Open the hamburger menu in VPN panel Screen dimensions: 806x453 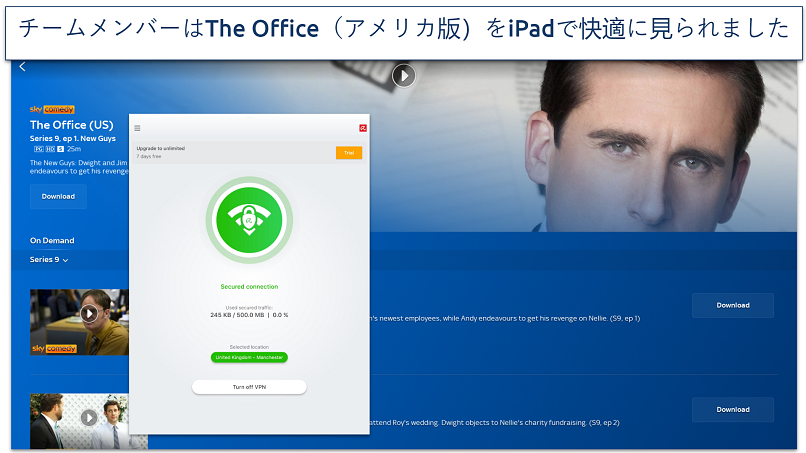(137, 128)
